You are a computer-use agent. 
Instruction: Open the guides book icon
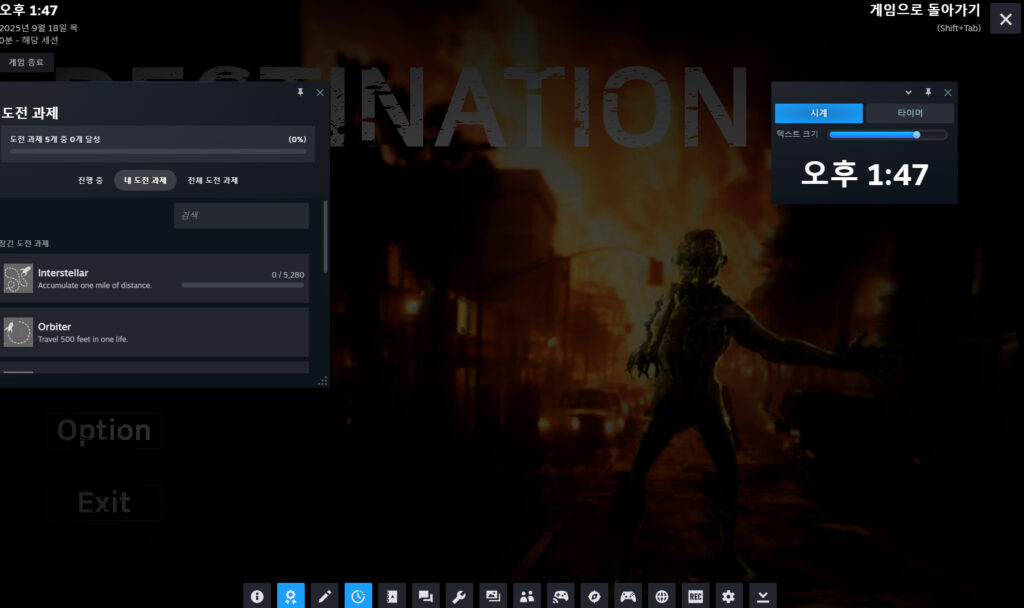(392, 596)
